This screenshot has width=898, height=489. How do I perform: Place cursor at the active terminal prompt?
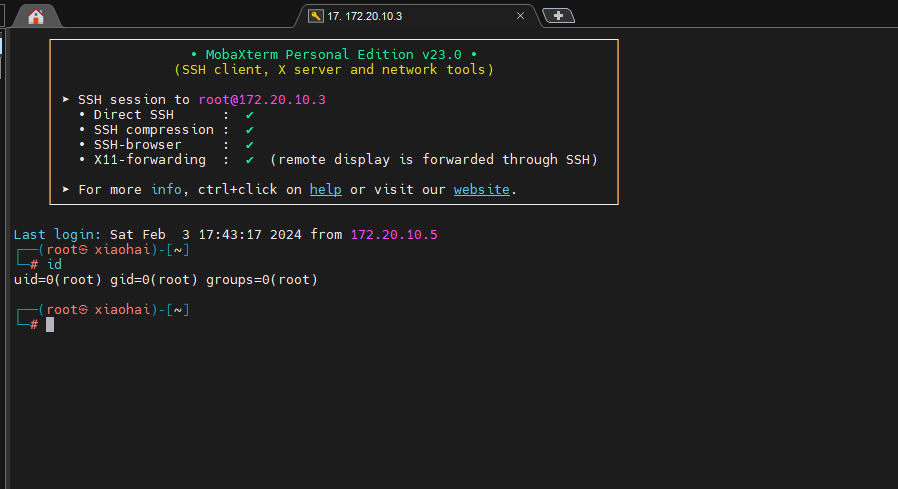[50, 325]
